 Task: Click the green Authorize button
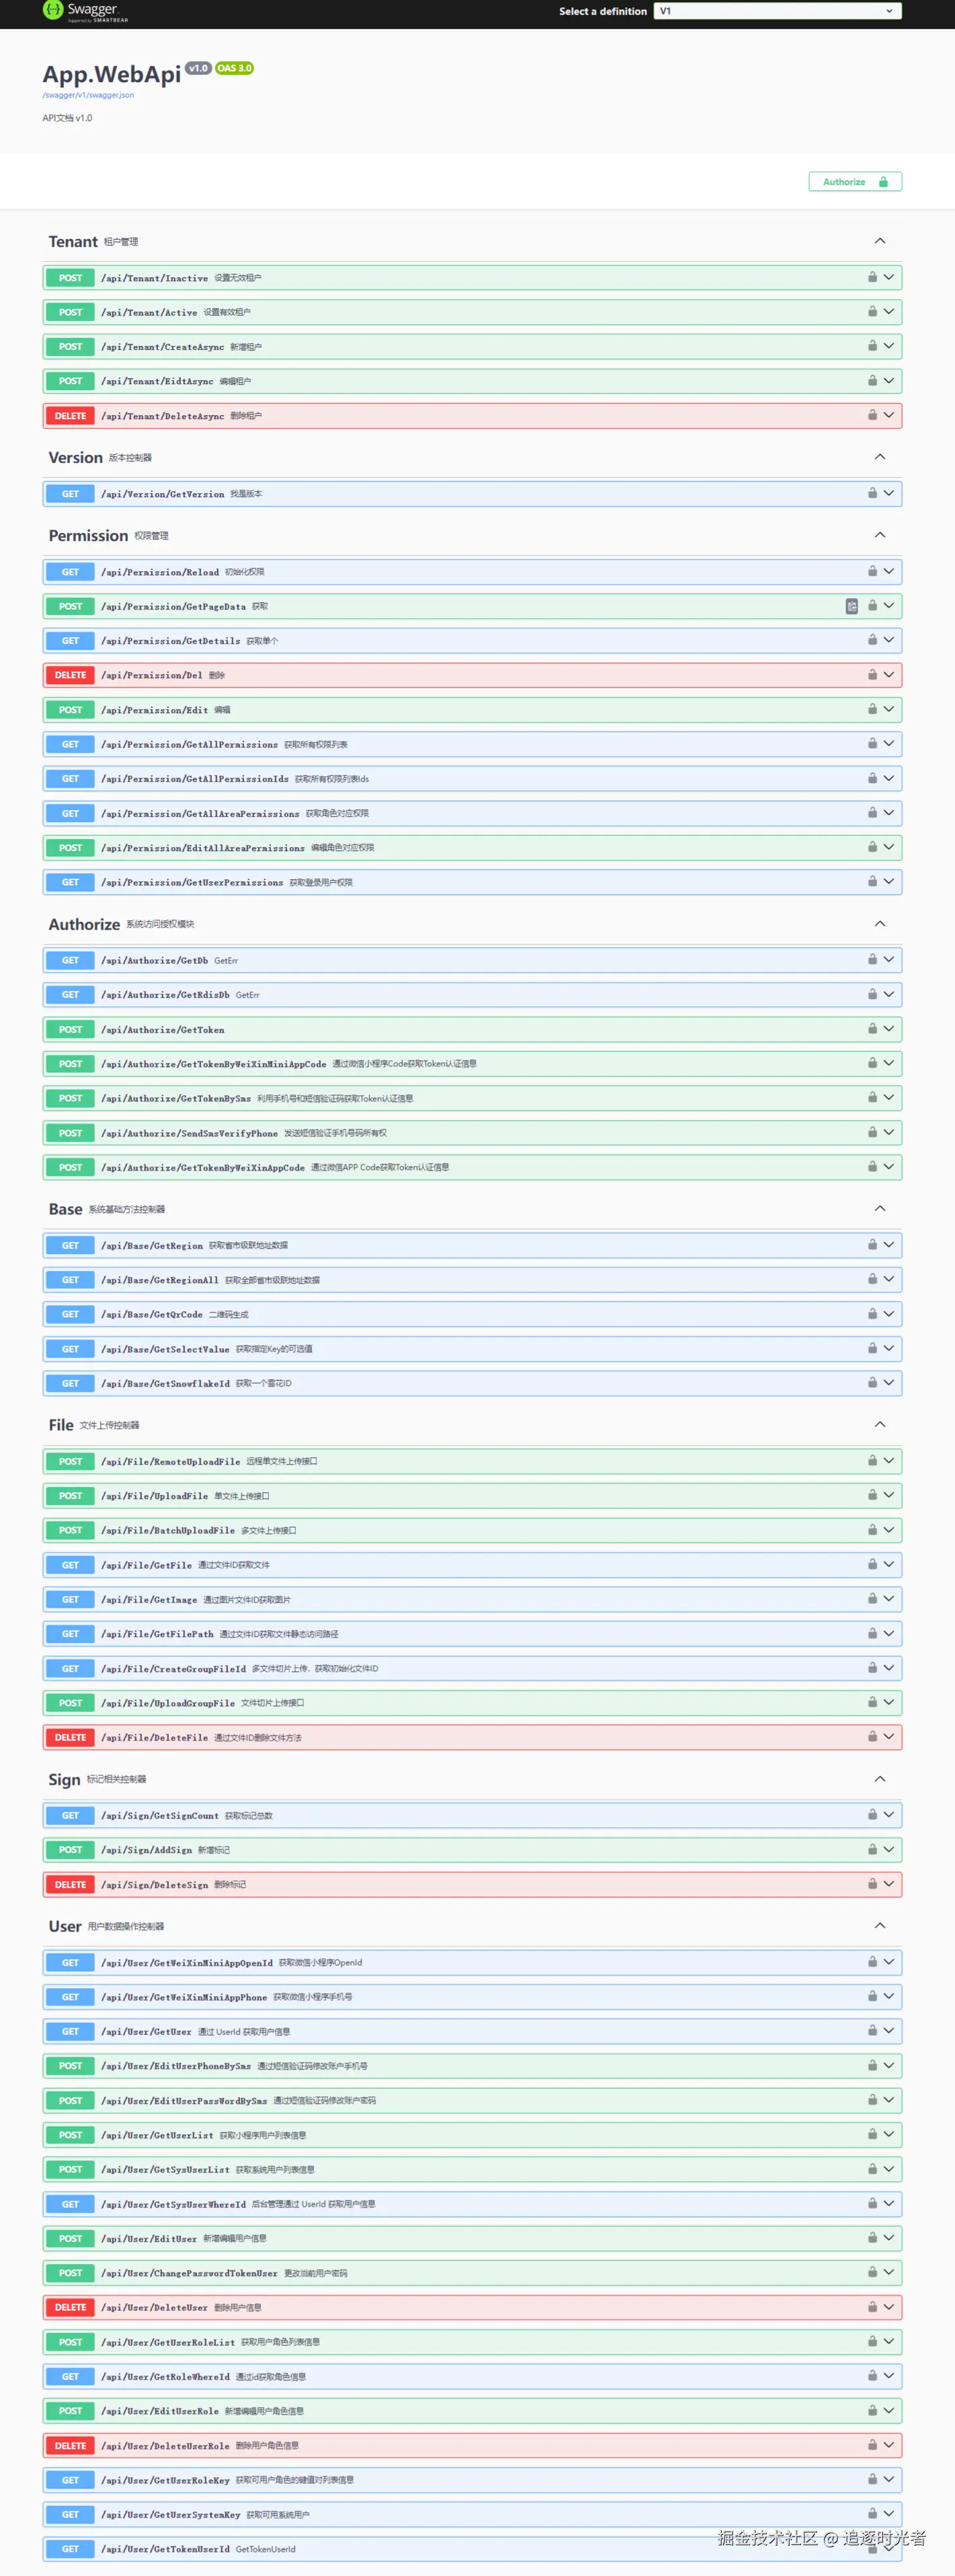coord(855,182)
